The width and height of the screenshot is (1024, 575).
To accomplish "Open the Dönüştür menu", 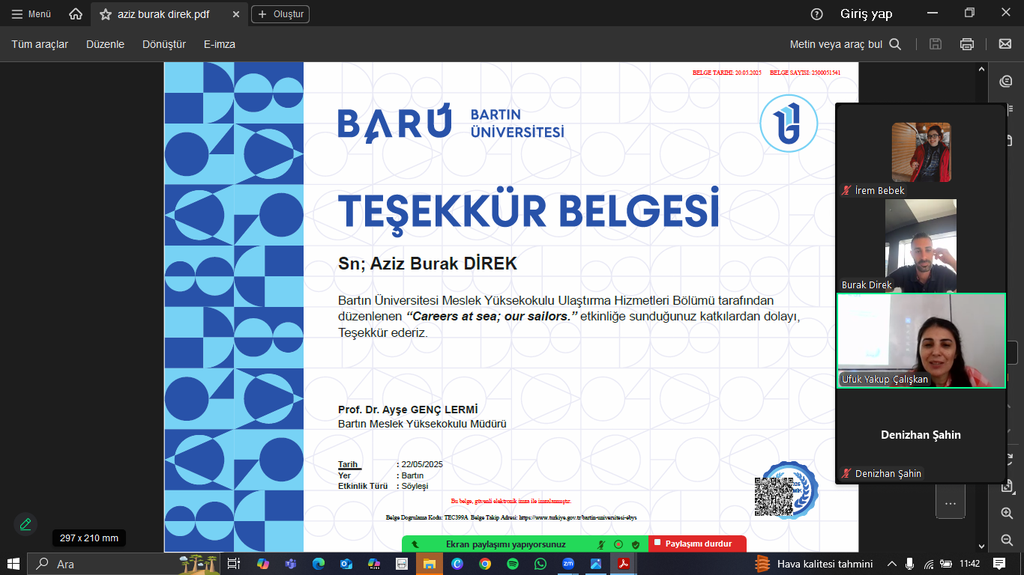I will pyautogui.click(x=164, y=44).
